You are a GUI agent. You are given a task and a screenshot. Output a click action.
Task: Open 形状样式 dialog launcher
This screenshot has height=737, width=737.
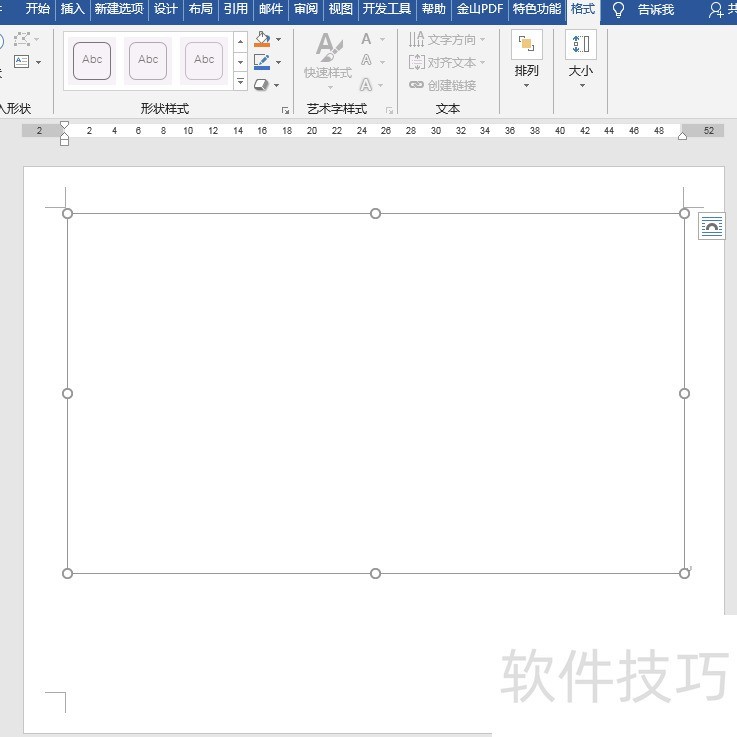(285, 110)
